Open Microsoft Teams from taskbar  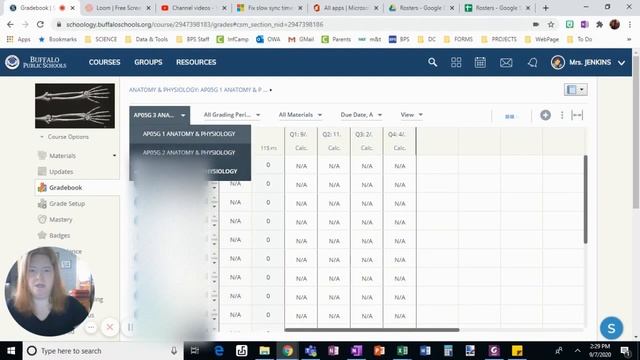(311, 351)
